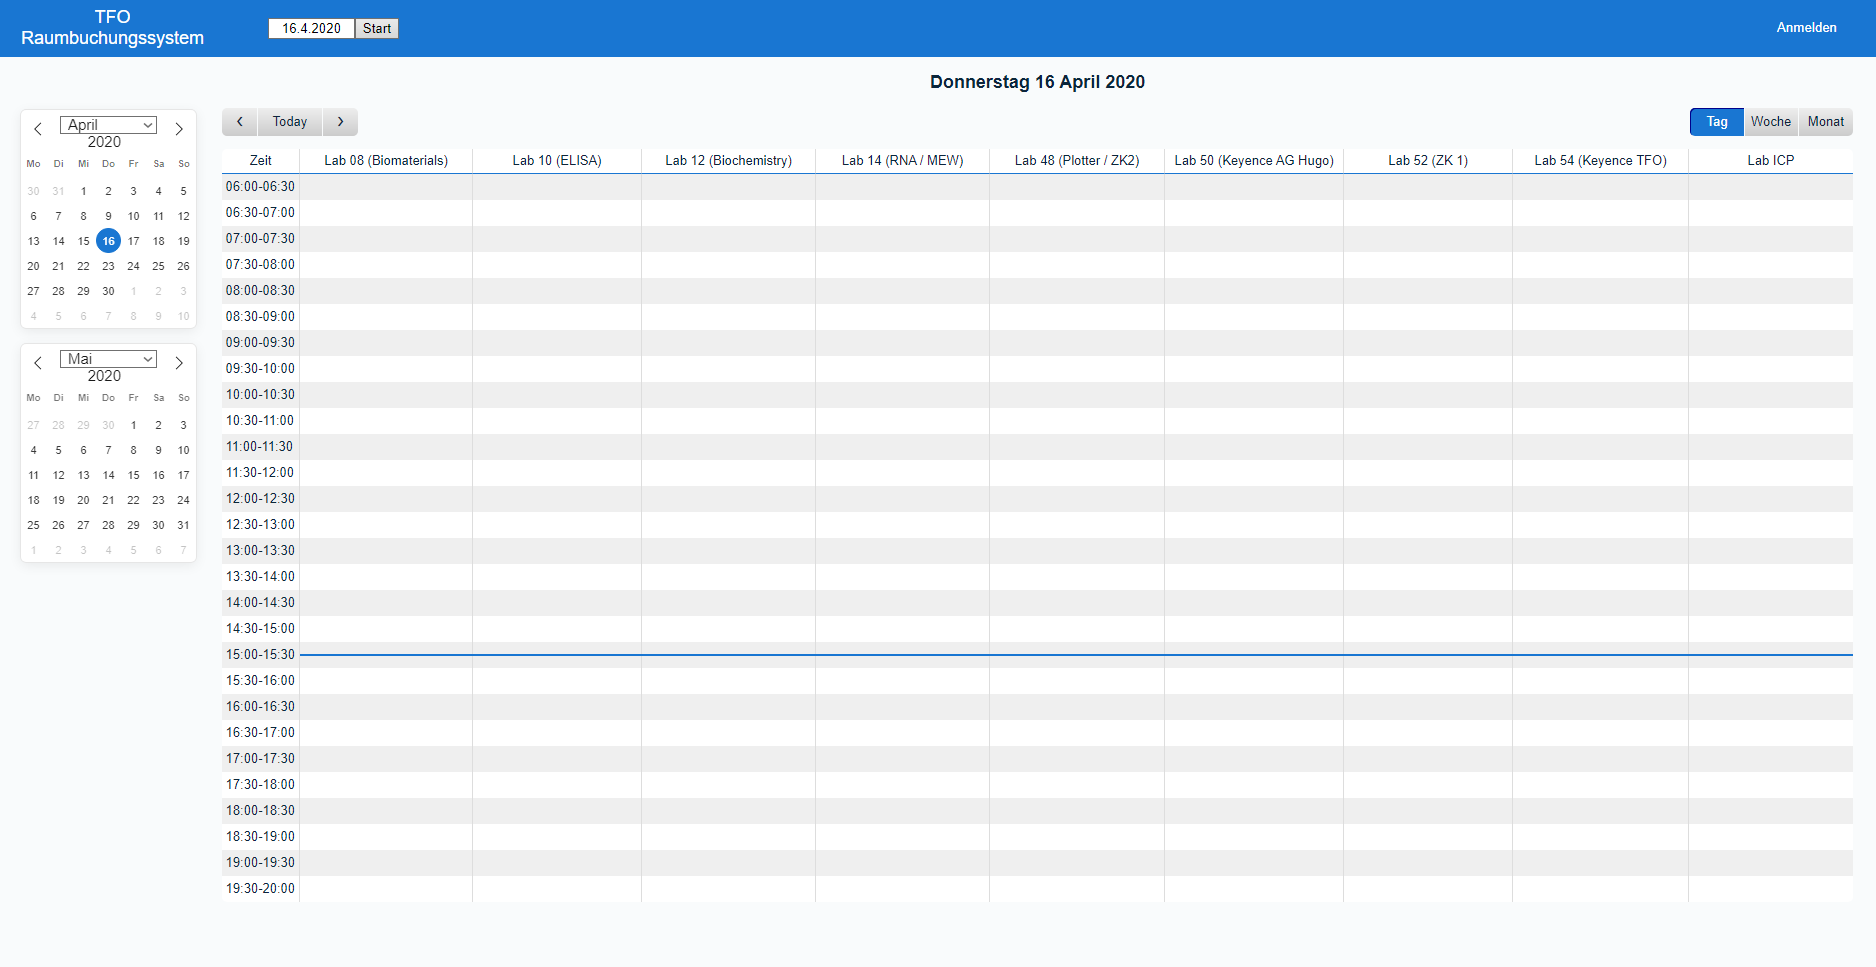Open the Mai month dropdown
The width and height of the screenshot is (1876, 967).
[x=108, y=359]
